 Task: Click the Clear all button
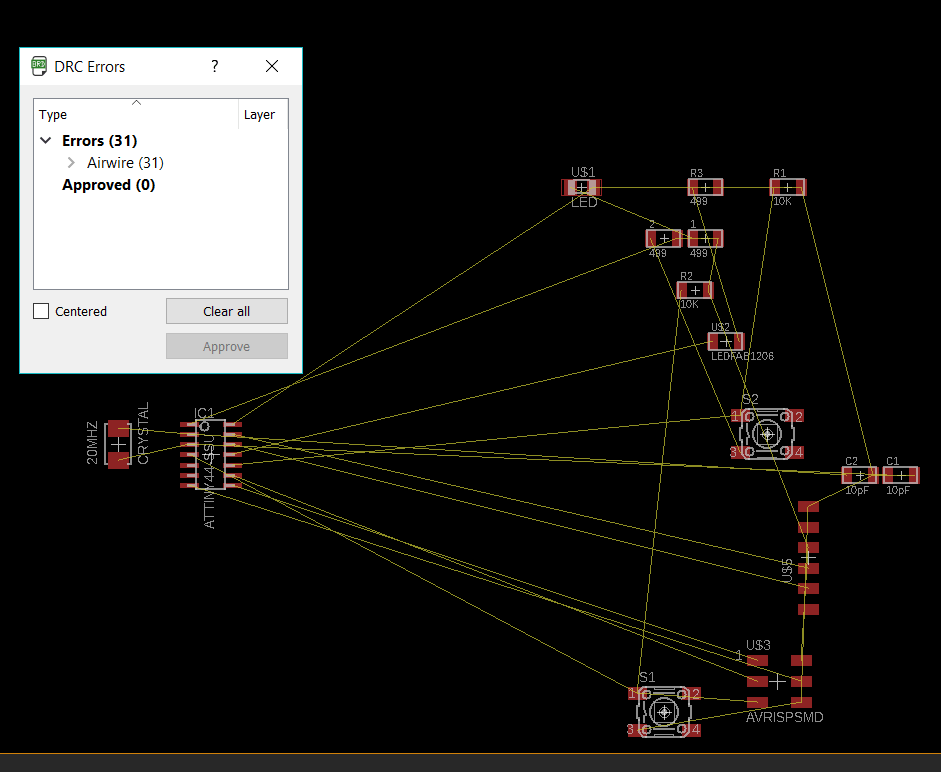[227, 311]
